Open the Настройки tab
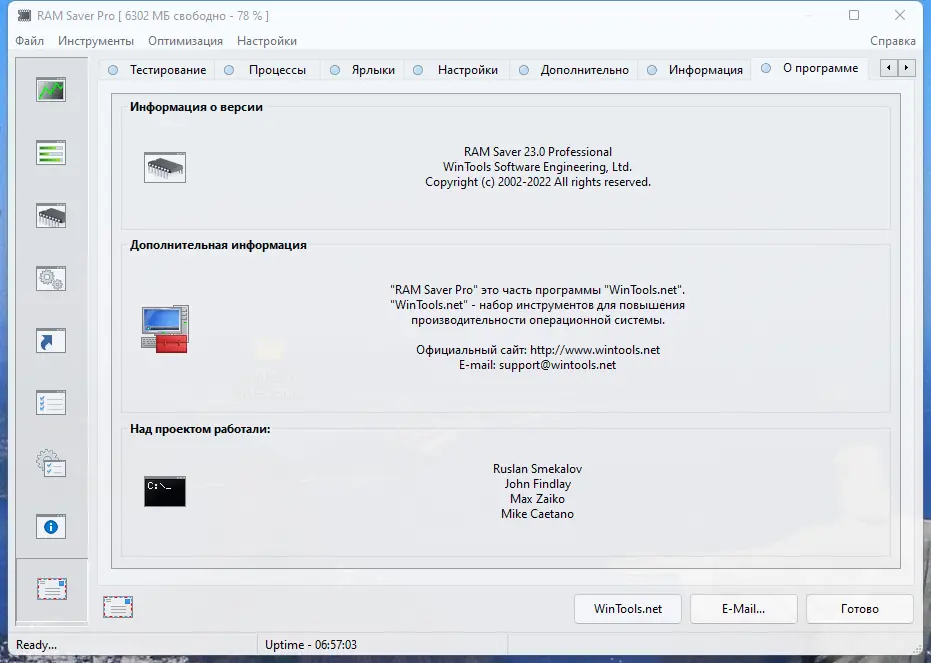 tap(455, 70)
